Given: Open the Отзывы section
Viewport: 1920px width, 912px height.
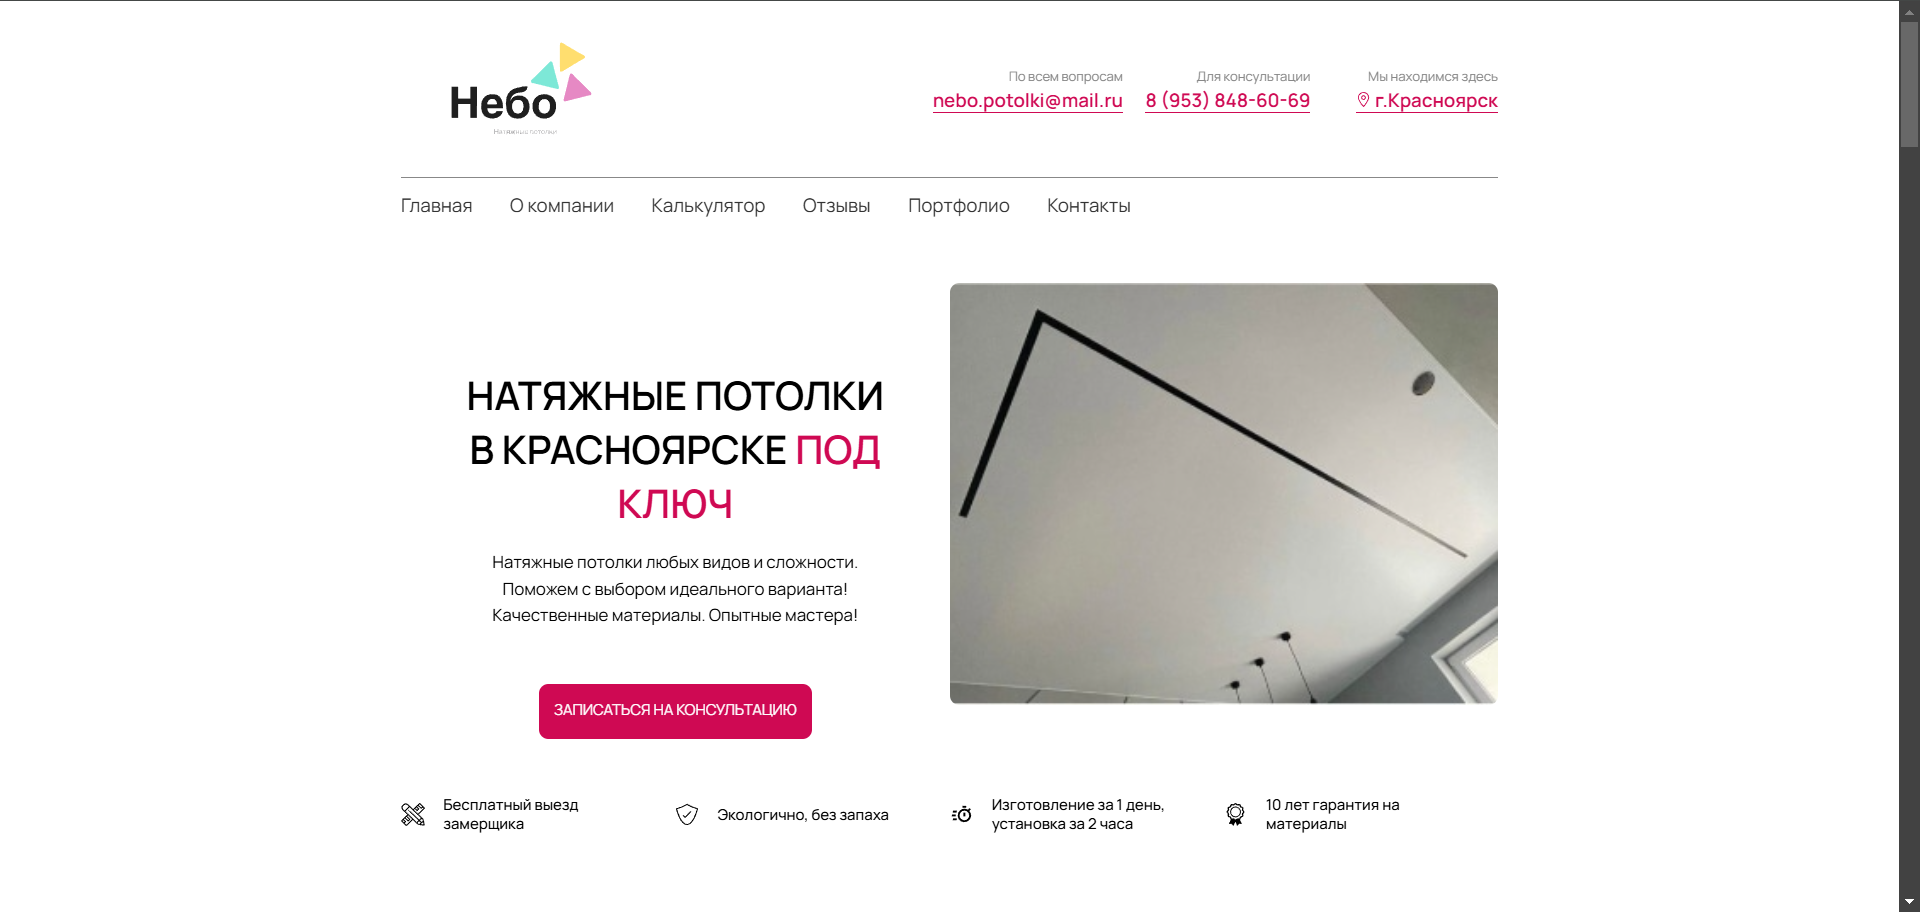Looking at the screenshot, I should [x=836, y=206].
